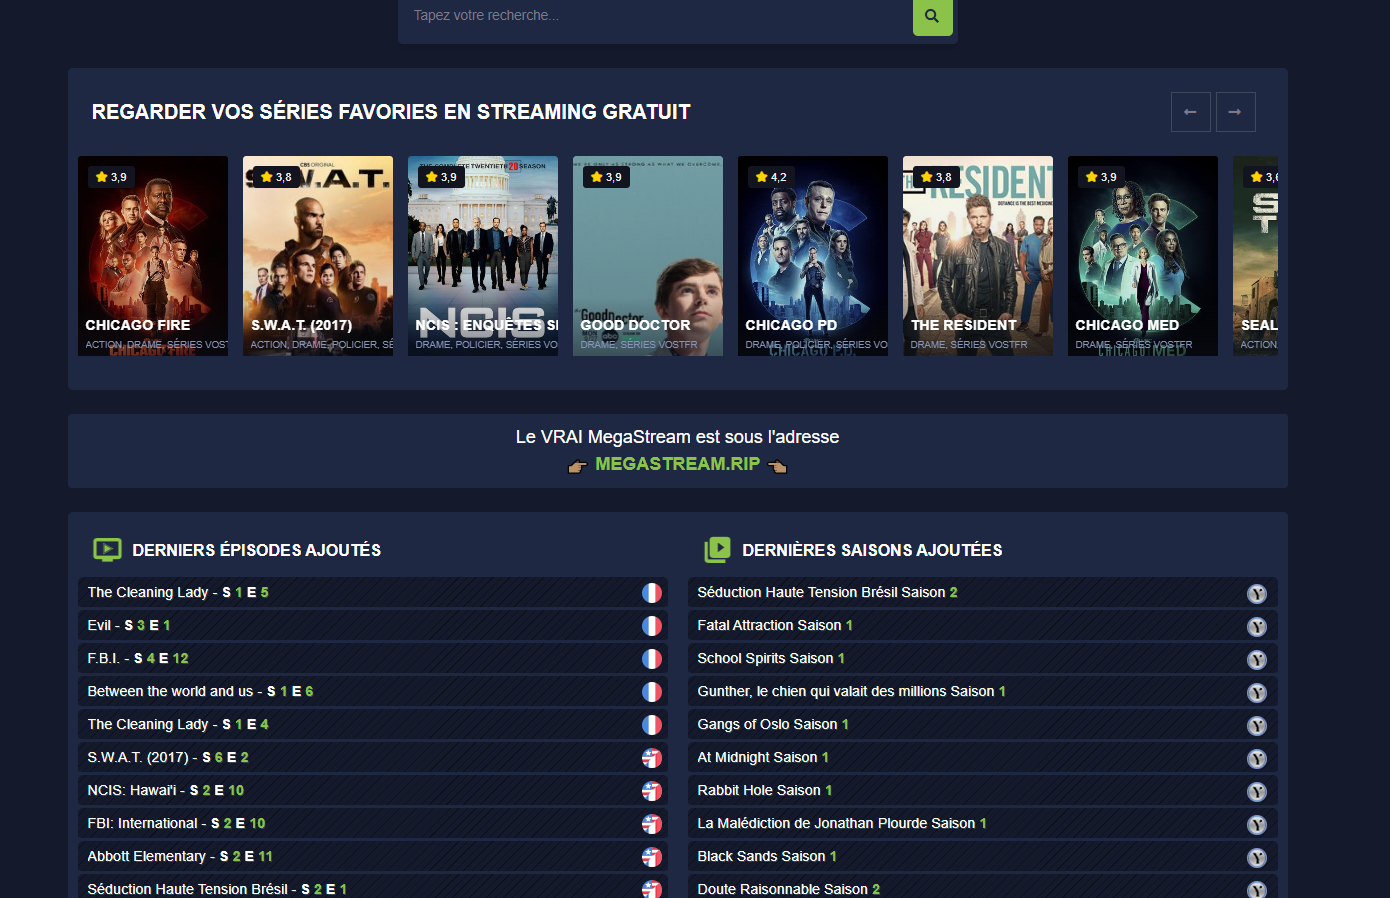
Task: Click the French flag on The Cleaning Lady S1E5
Action: tap(652, 593)
